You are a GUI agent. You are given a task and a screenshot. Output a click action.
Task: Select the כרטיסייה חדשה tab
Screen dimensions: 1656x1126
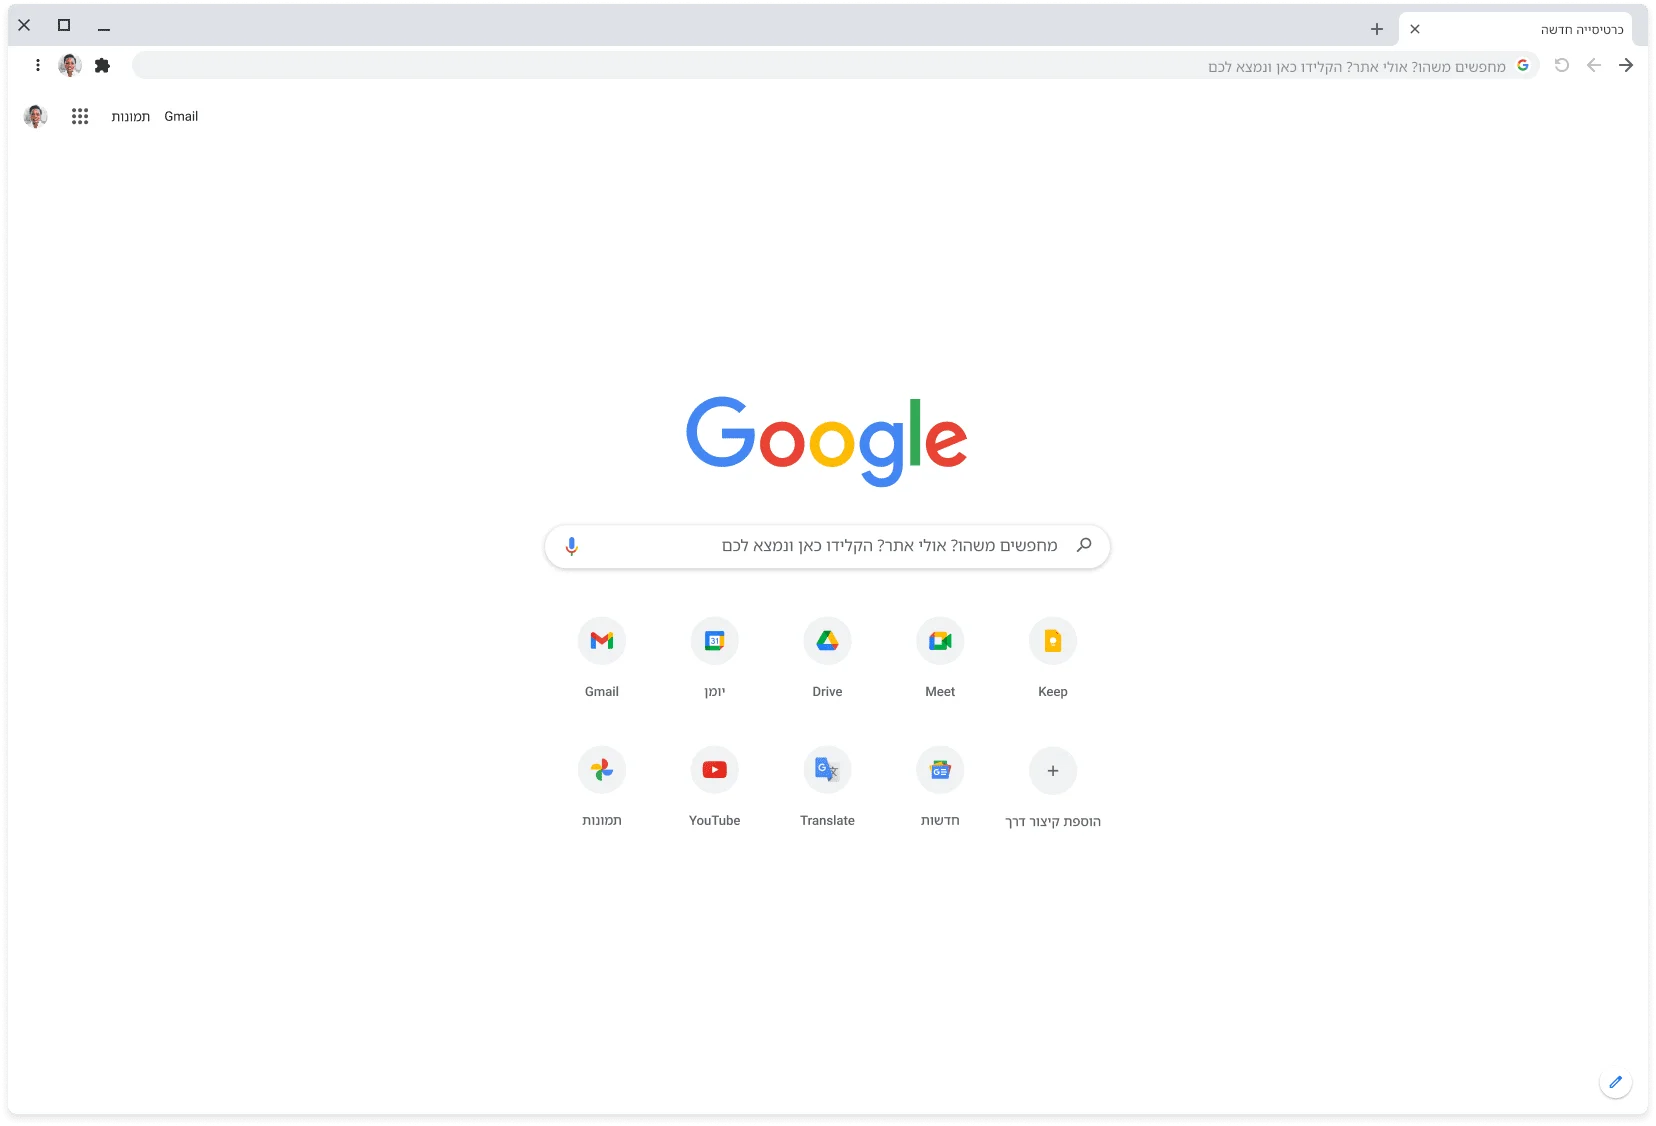coord(1516,29)
